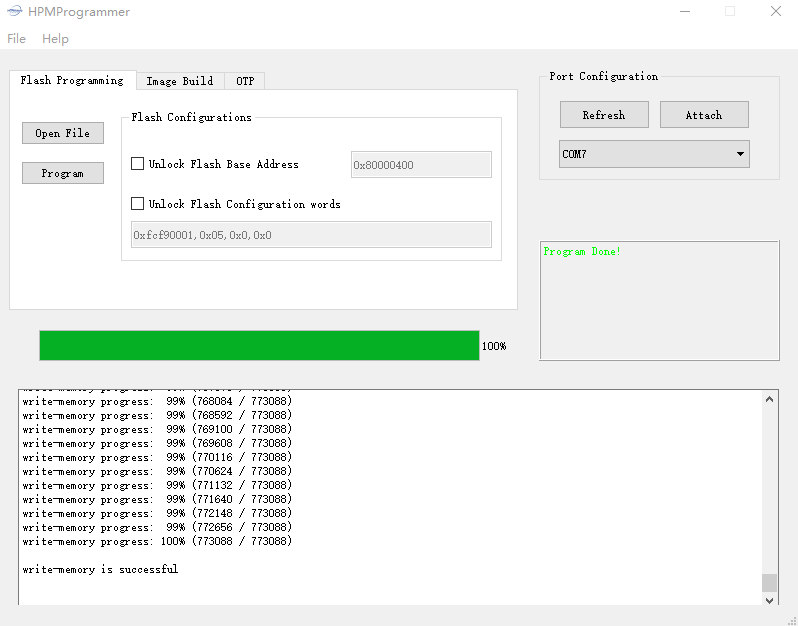Click the log line with 770116 / 773088

pyautogui.click(x=157, y=457)
